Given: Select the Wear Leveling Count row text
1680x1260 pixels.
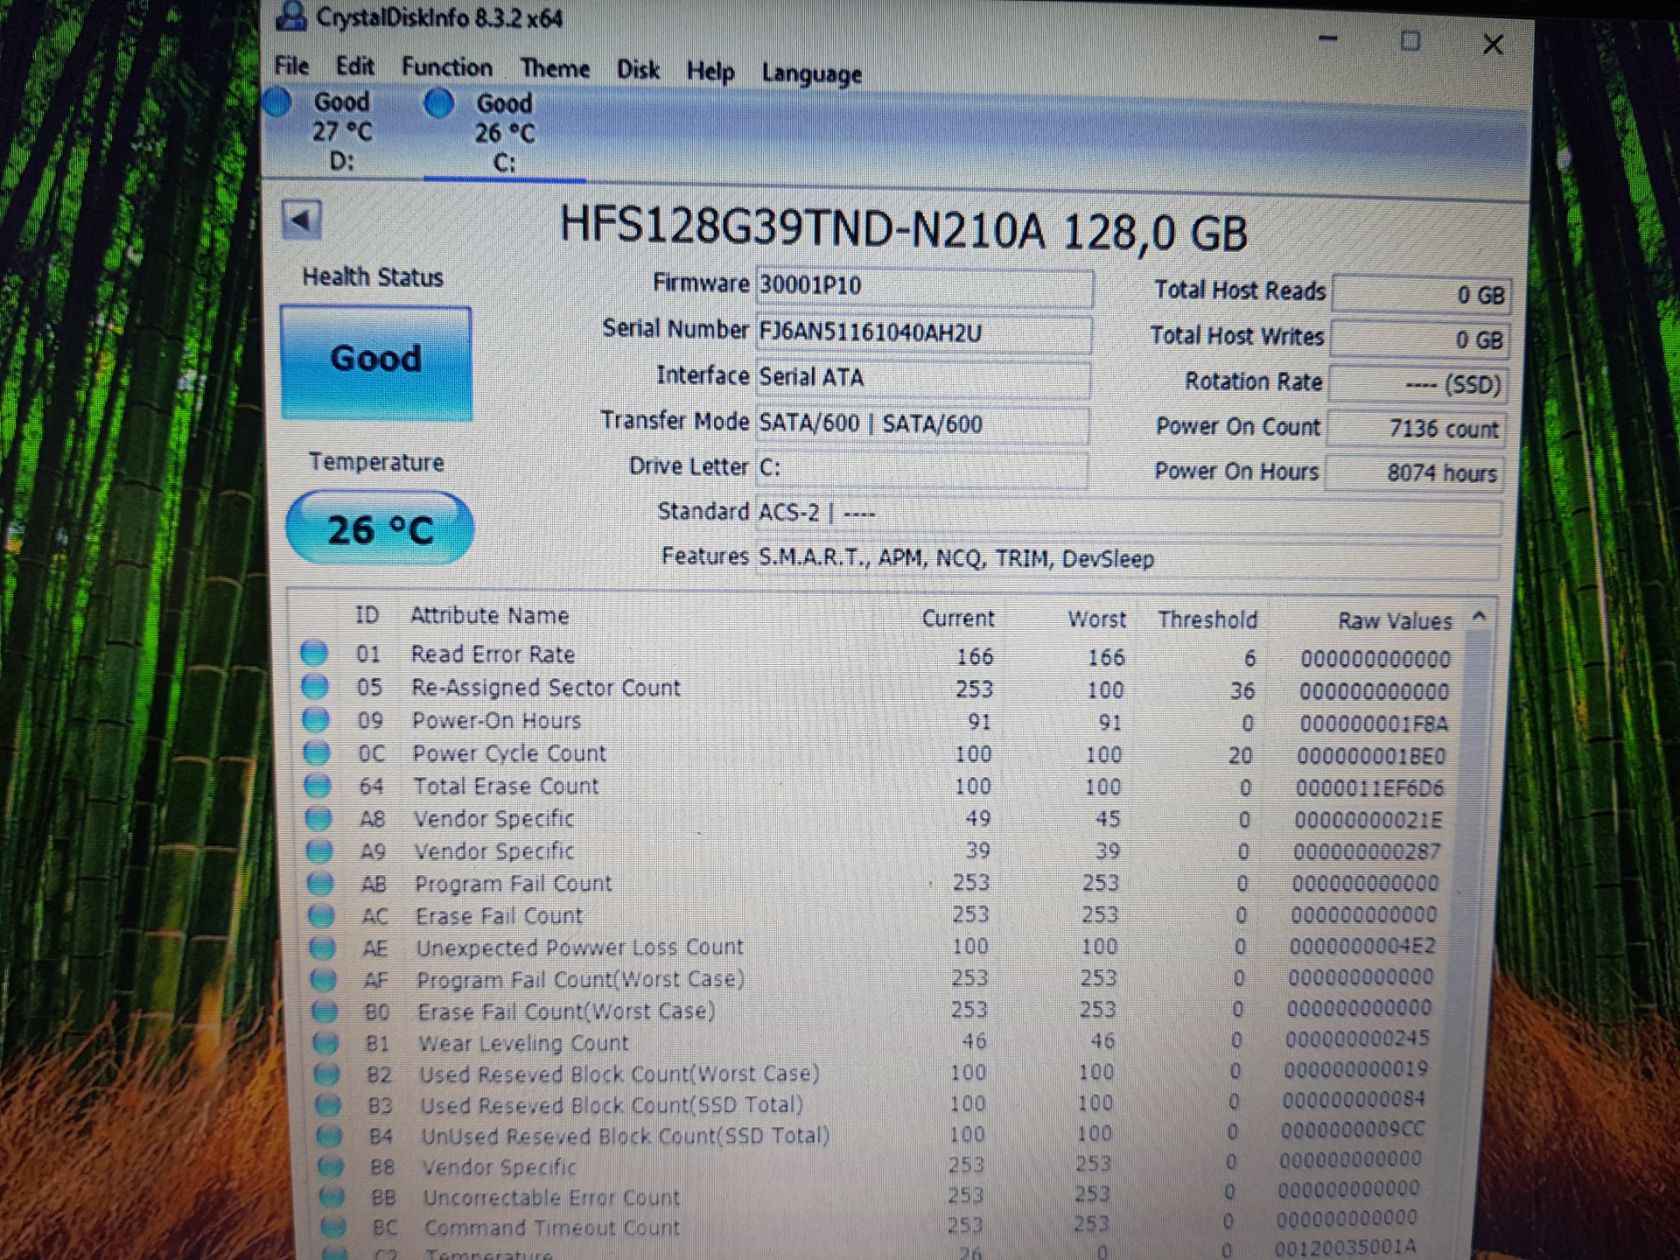Looking at the screenshot, I should 523,1043.
